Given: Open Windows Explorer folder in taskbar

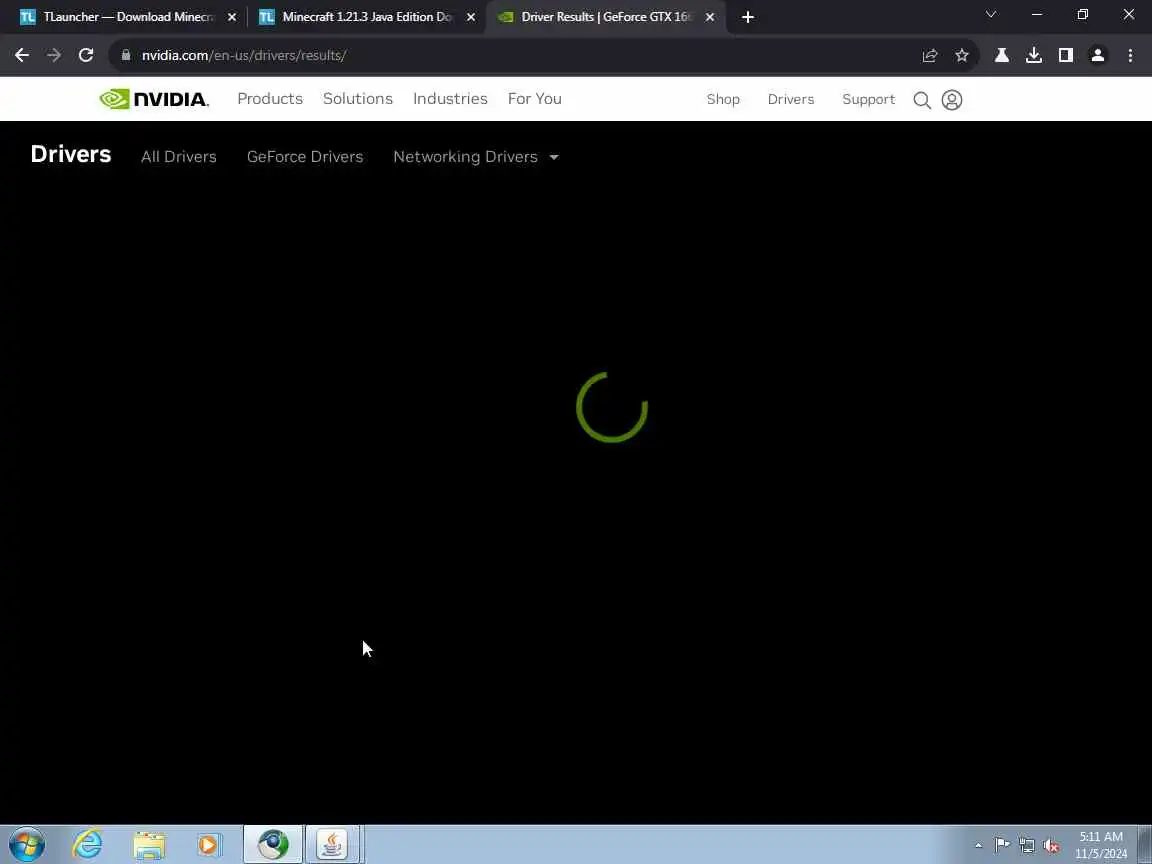Looking at the screenshot, I should 149,845.
